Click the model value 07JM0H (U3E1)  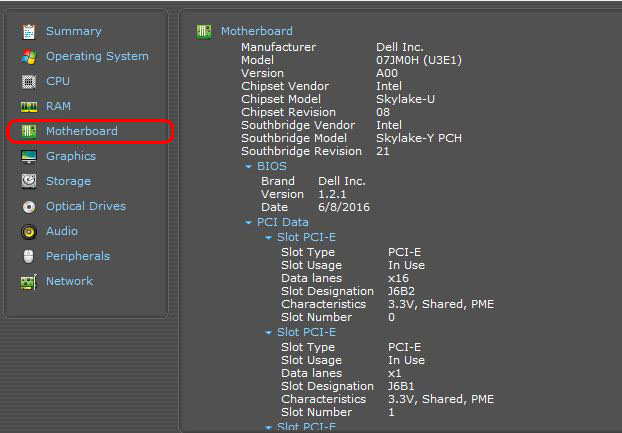[419, 60]
